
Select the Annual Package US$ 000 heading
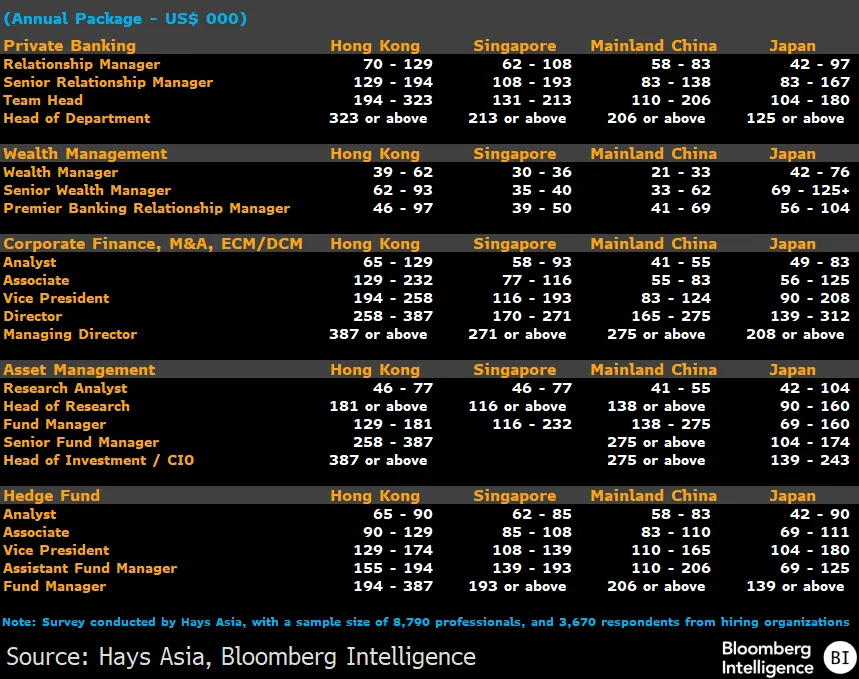[x=125, y=19]
